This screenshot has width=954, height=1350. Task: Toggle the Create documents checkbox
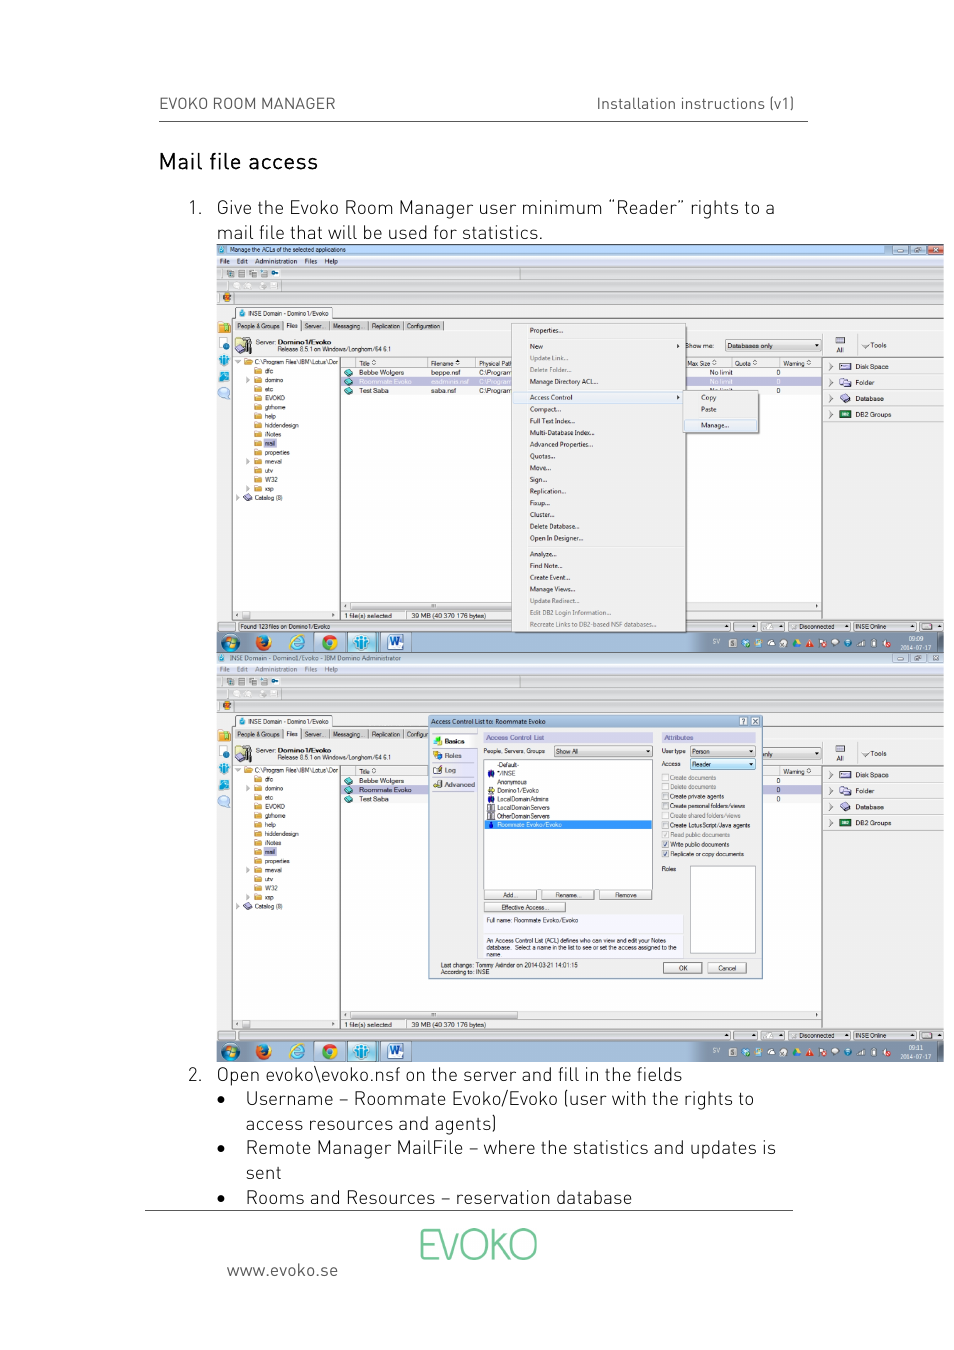(665, 777)
